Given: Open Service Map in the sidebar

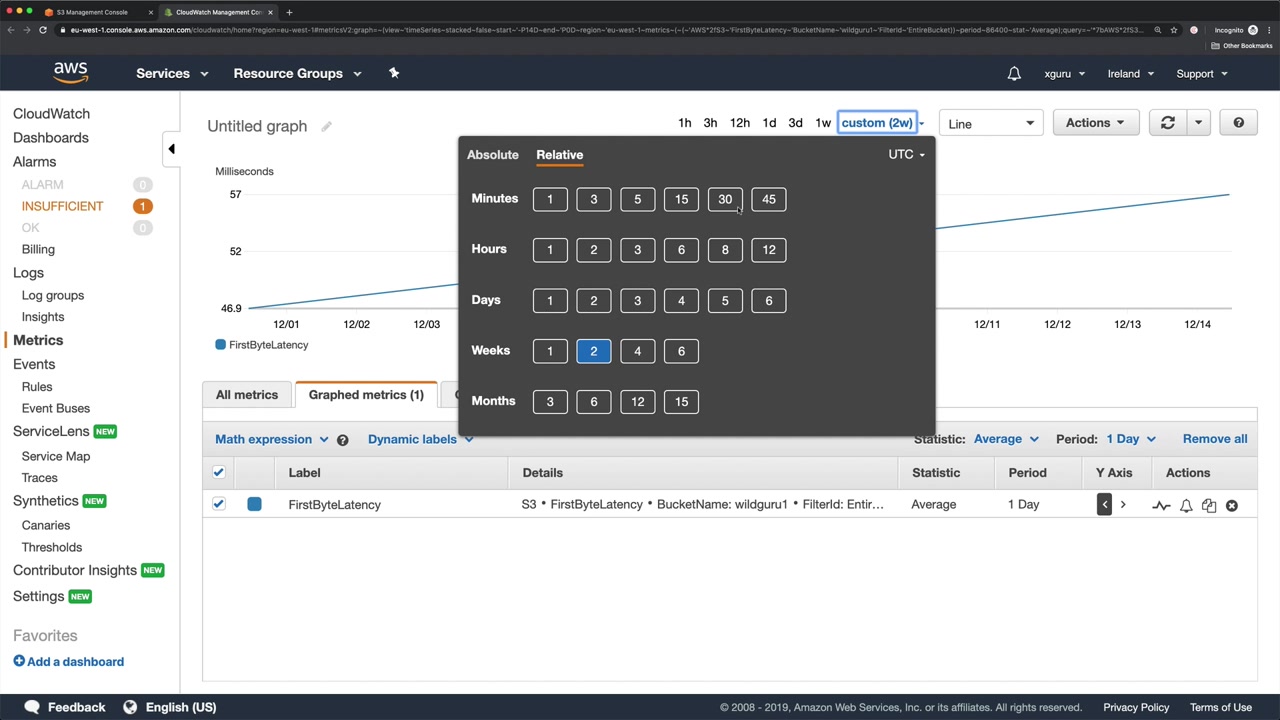Looking at the screenshot, I should pos(56,456).
